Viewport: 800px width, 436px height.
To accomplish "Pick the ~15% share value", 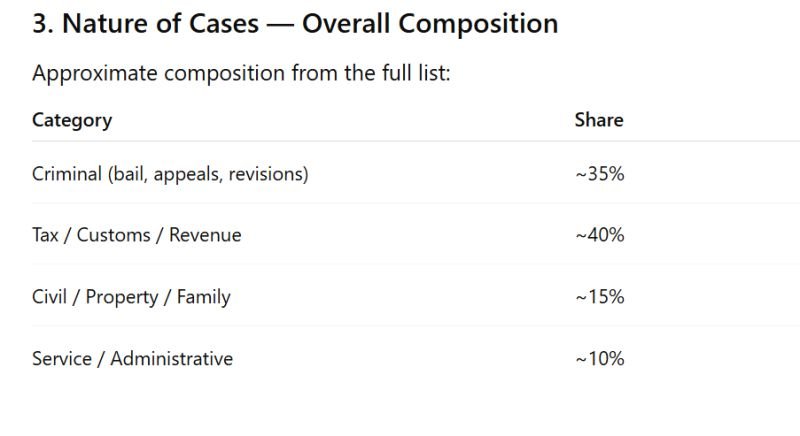I will point(599,297).
